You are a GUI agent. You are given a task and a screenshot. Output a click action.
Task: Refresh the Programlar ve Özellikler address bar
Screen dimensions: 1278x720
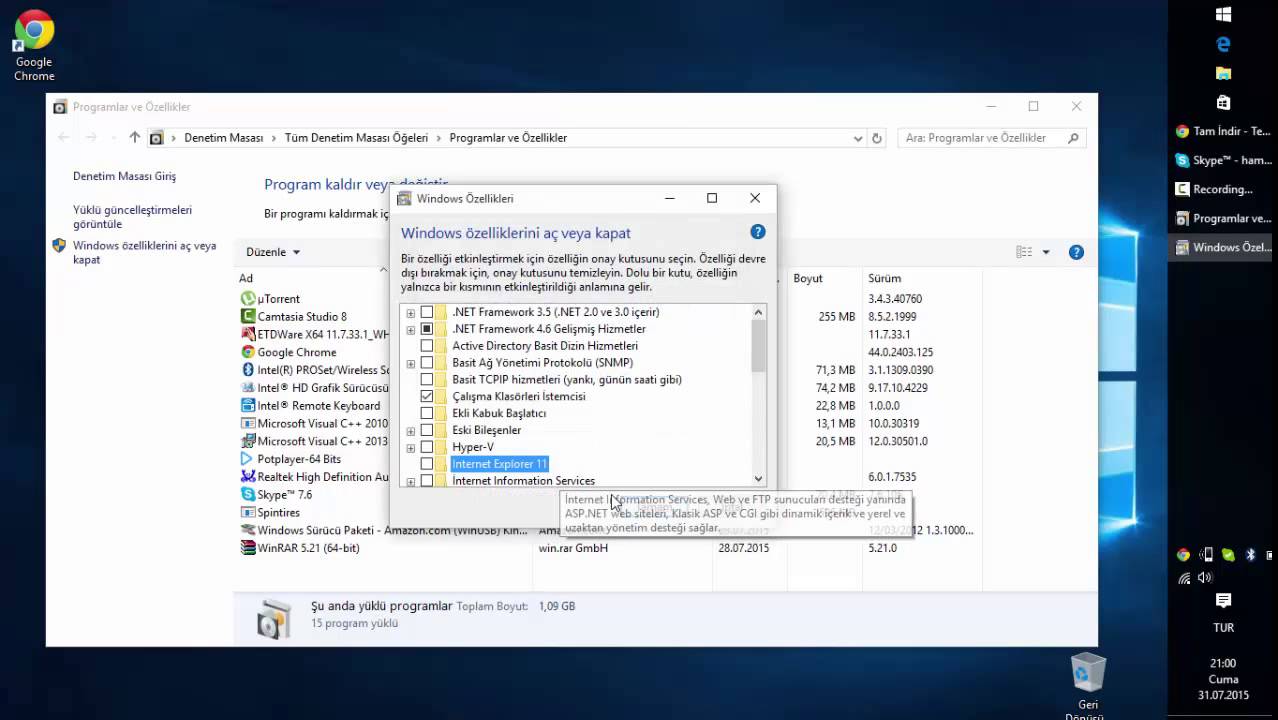(877, 138)
